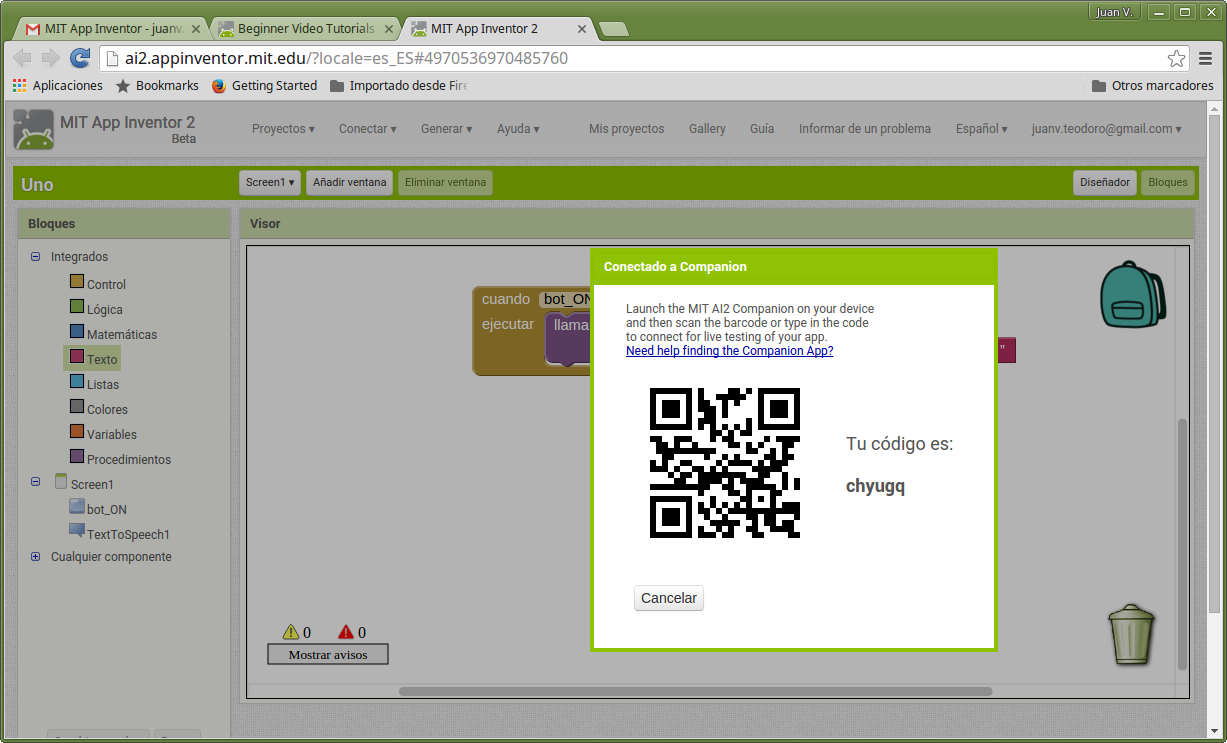Click the Mostrar avisos button
The image size is (1227, 743).
click(x=328, y=655)
